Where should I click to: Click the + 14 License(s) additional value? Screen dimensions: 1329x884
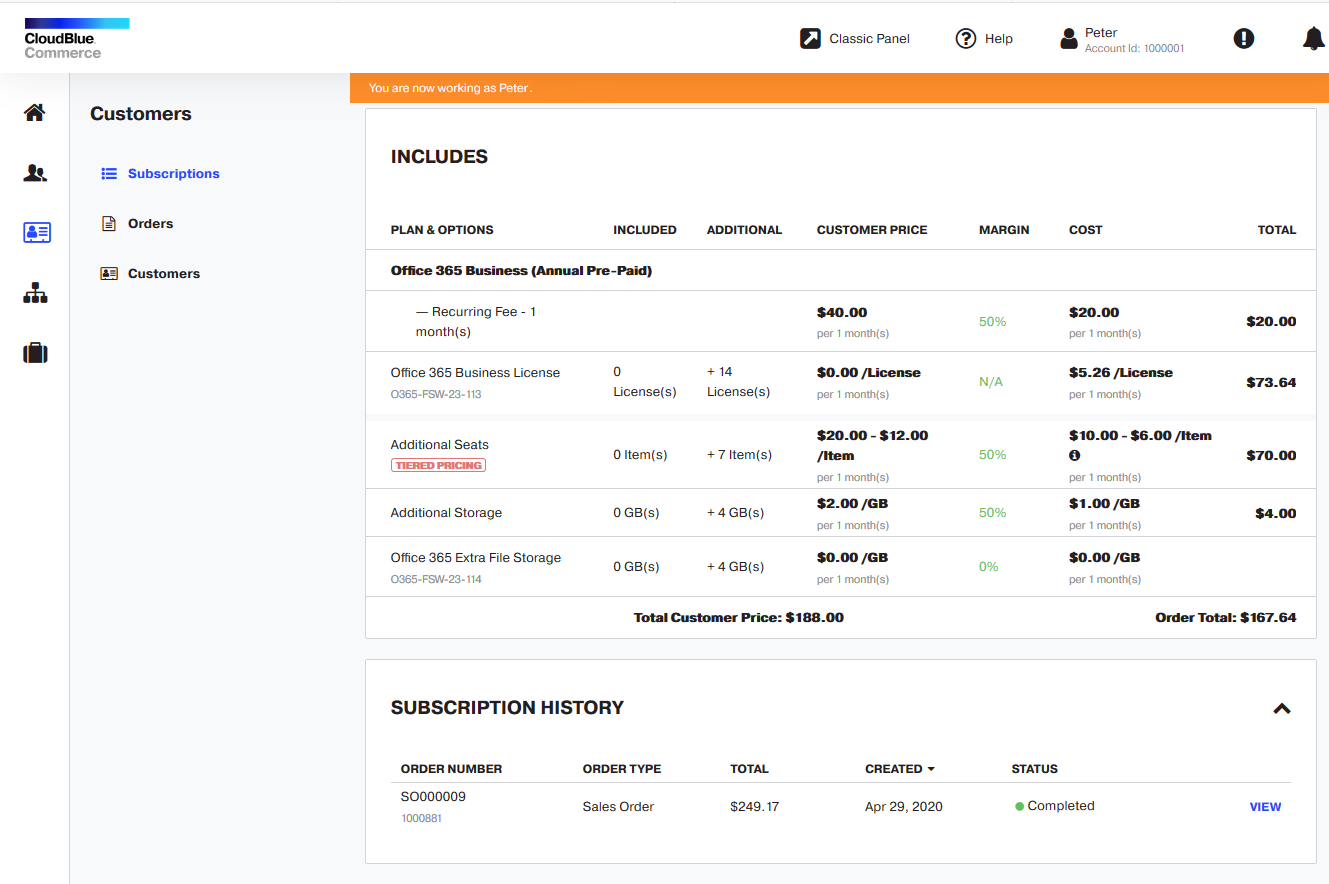tap(738, 381)
